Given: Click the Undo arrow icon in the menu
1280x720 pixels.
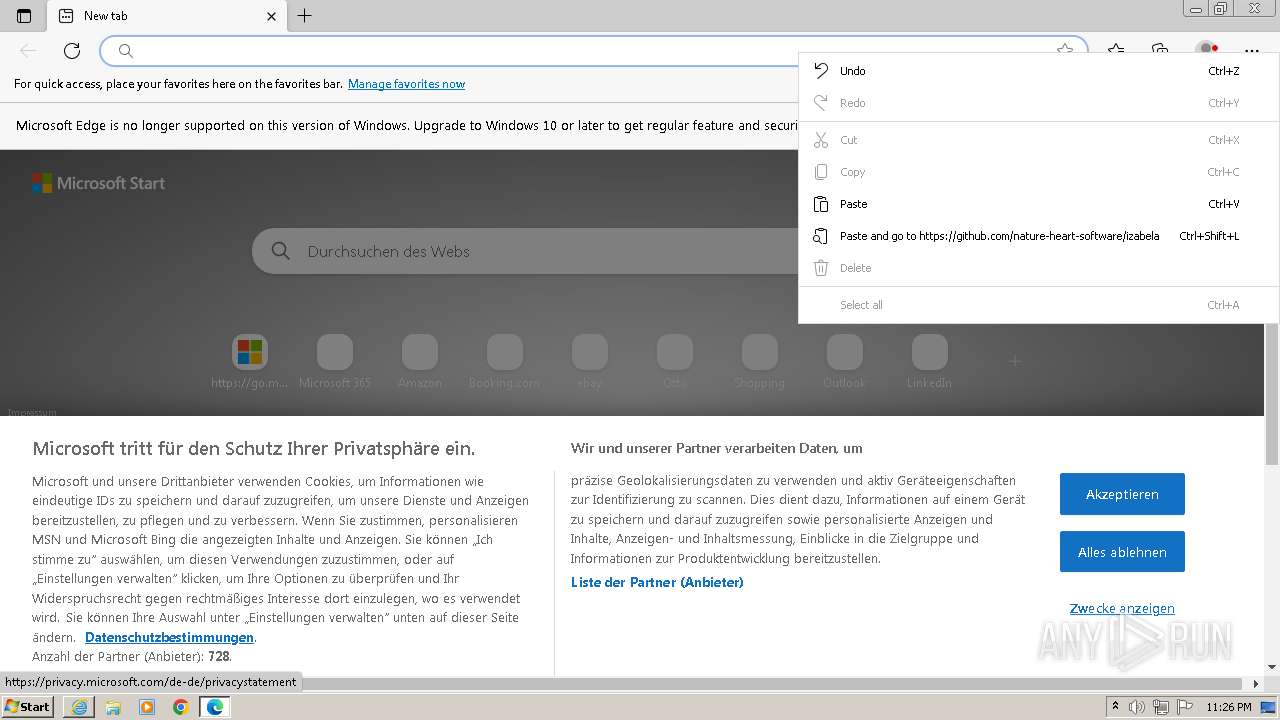Looking at the screenshot, I should coord(821,71).
